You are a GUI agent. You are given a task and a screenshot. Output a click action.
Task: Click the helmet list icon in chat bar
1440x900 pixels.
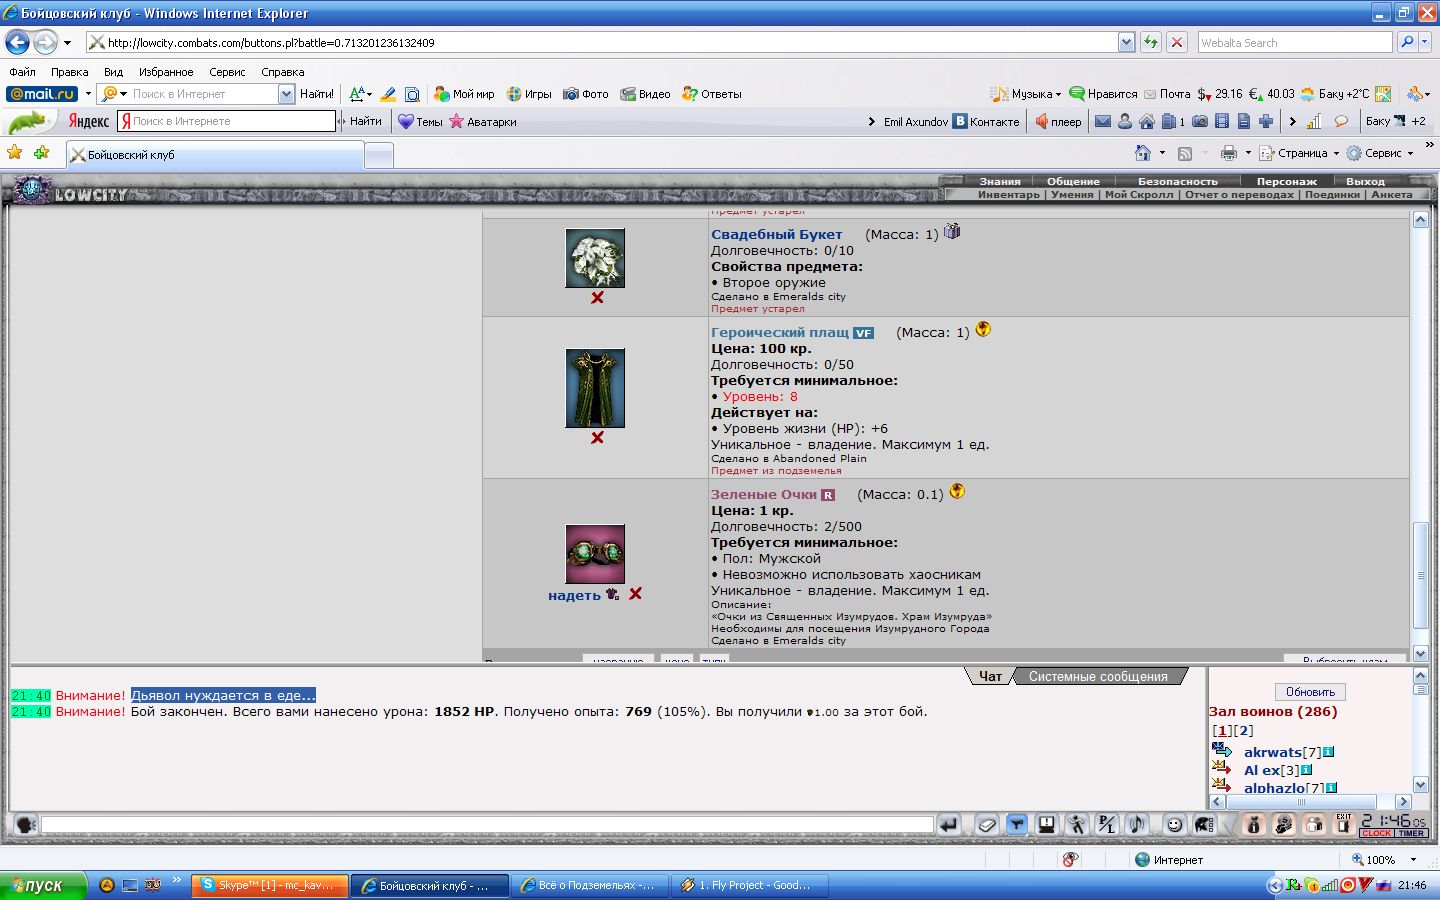click(x=1204, y=825)
